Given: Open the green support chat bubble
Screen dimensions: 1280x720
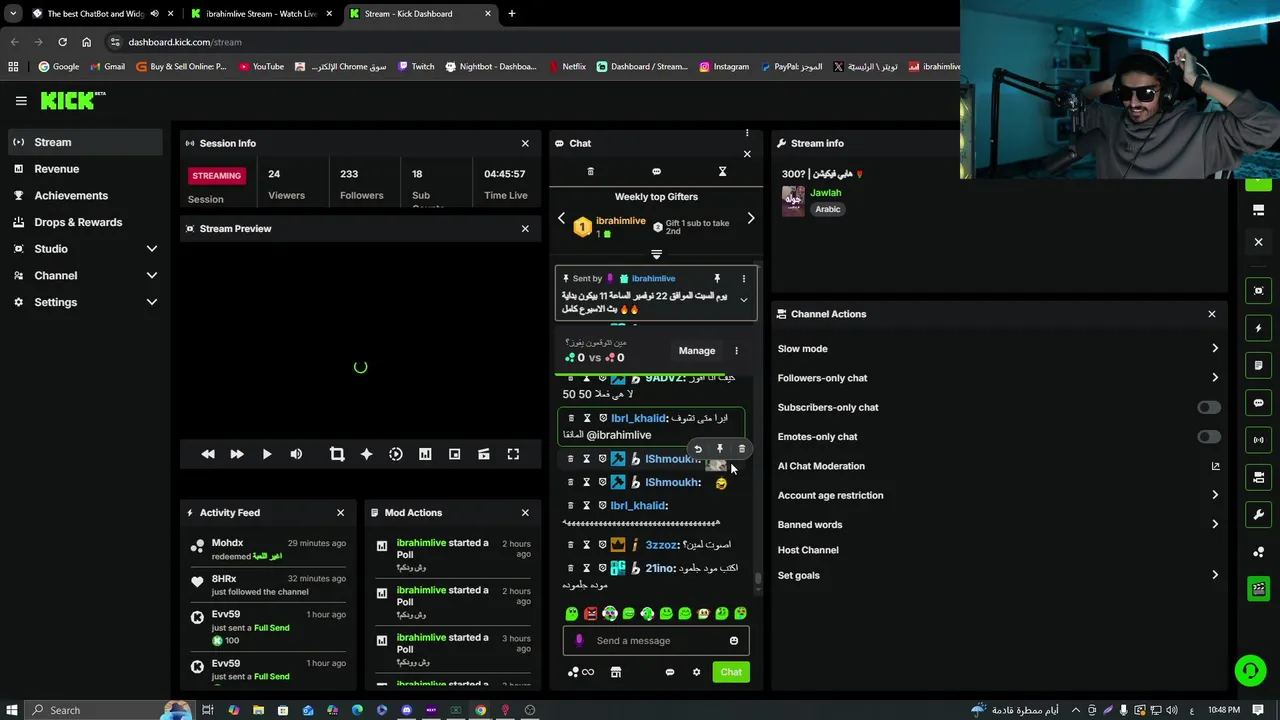Looking at the screenshot, I should tap(1250, 670).
